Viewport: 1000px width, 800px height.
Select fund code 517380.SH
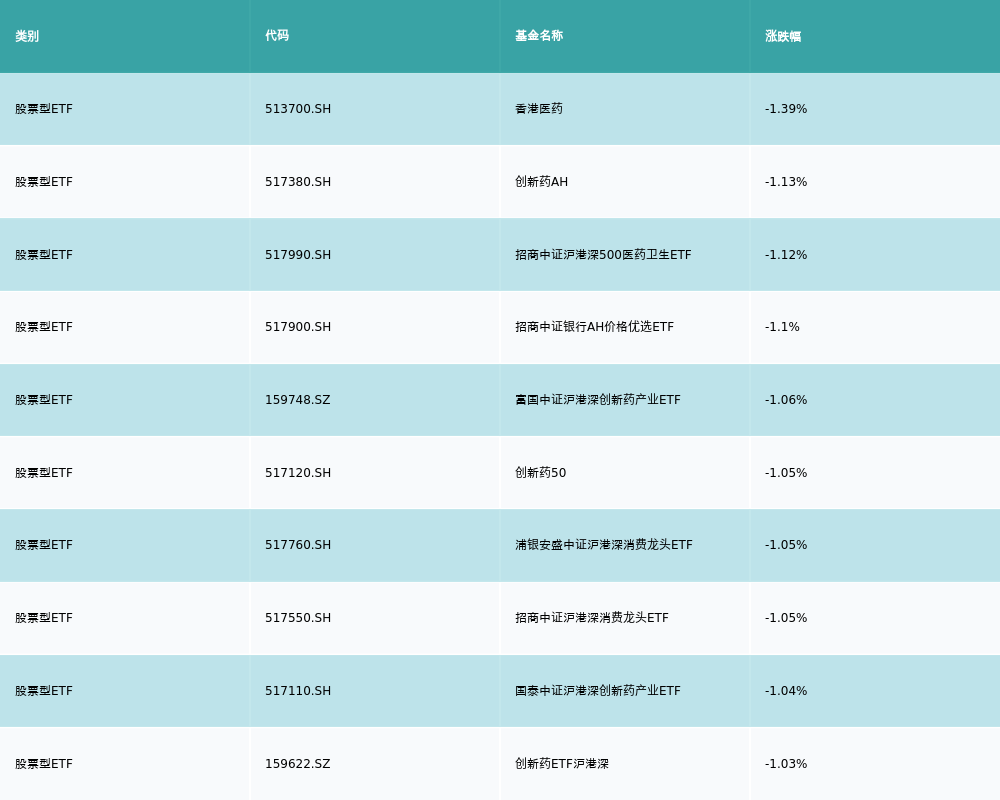click(298, 182)
